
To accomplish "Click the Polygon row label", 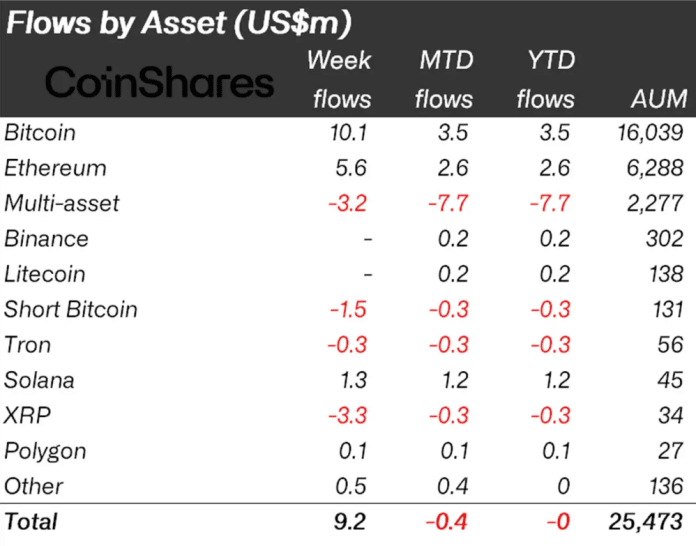I will [x=45, y=451].
